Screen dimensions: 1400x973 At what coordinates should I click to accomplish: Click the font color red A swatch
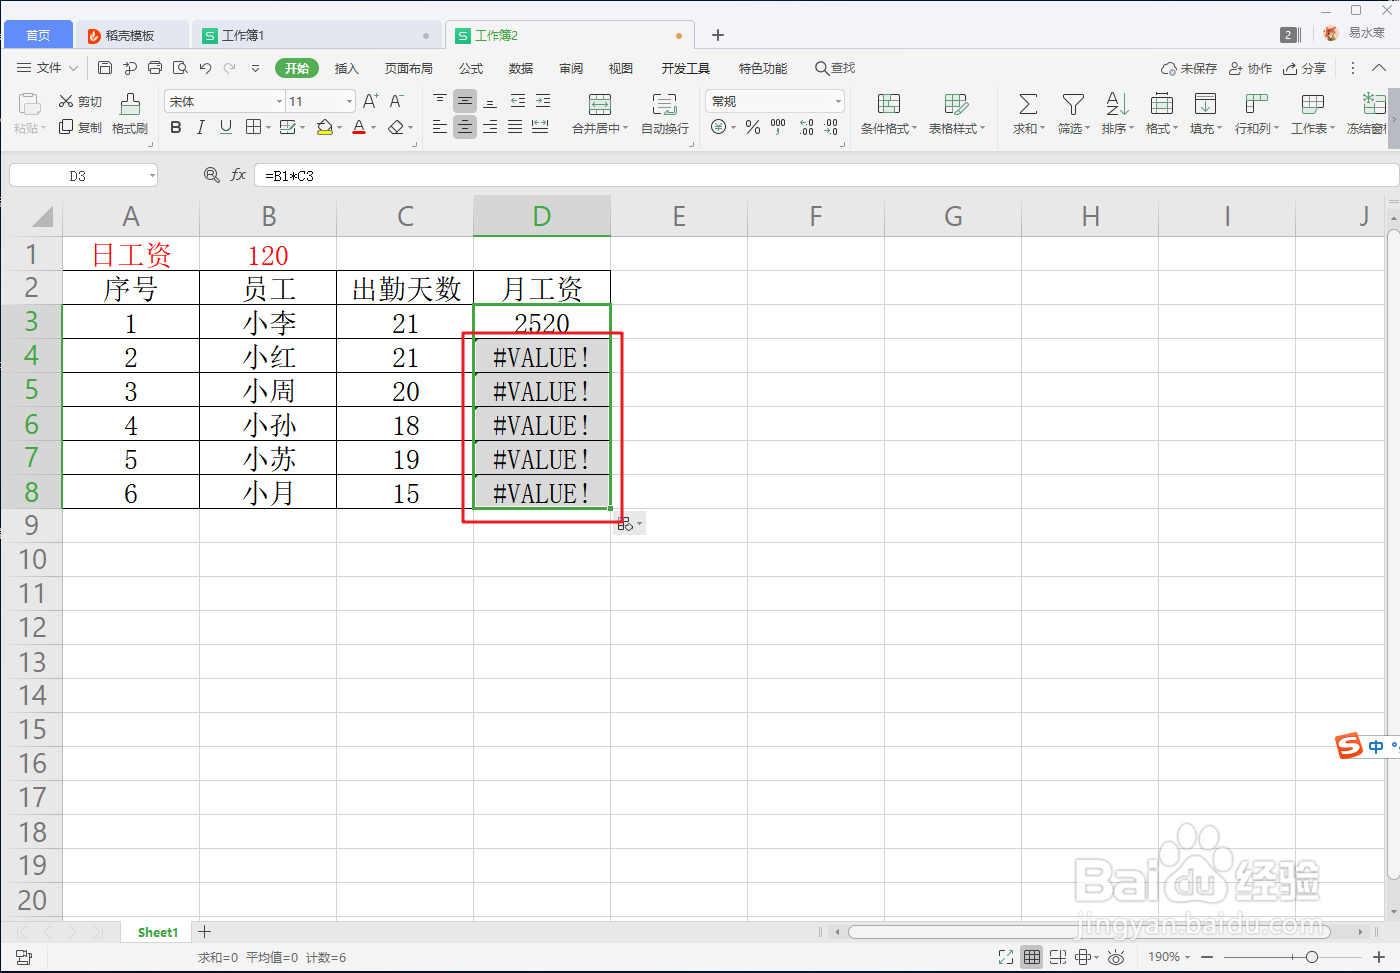(359, 127)
